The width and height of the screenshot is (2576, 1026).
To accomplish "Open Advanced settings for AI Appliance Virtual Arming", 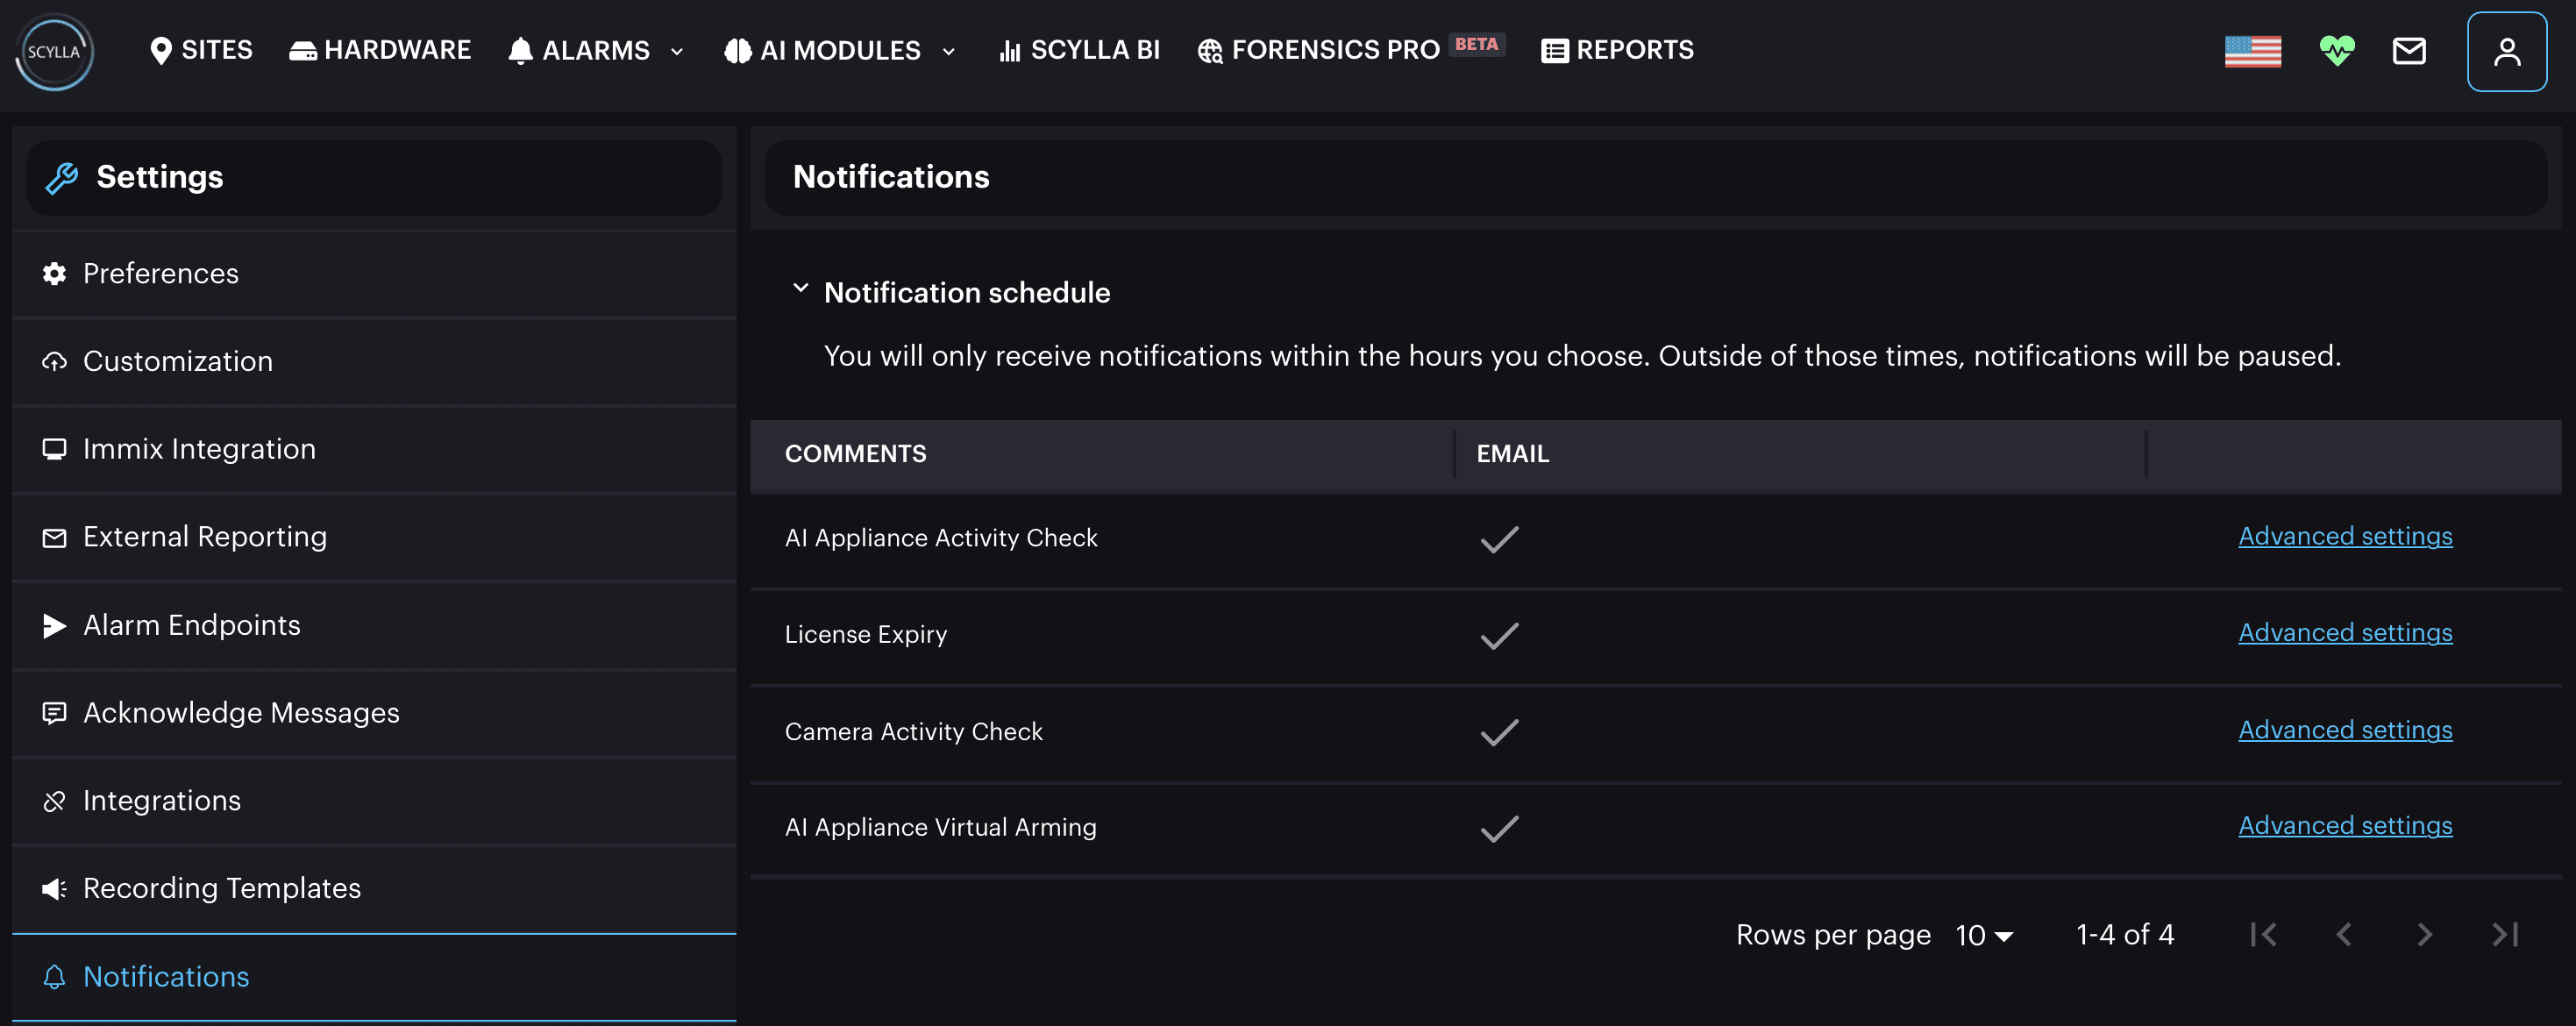I will coord(2345,826).
